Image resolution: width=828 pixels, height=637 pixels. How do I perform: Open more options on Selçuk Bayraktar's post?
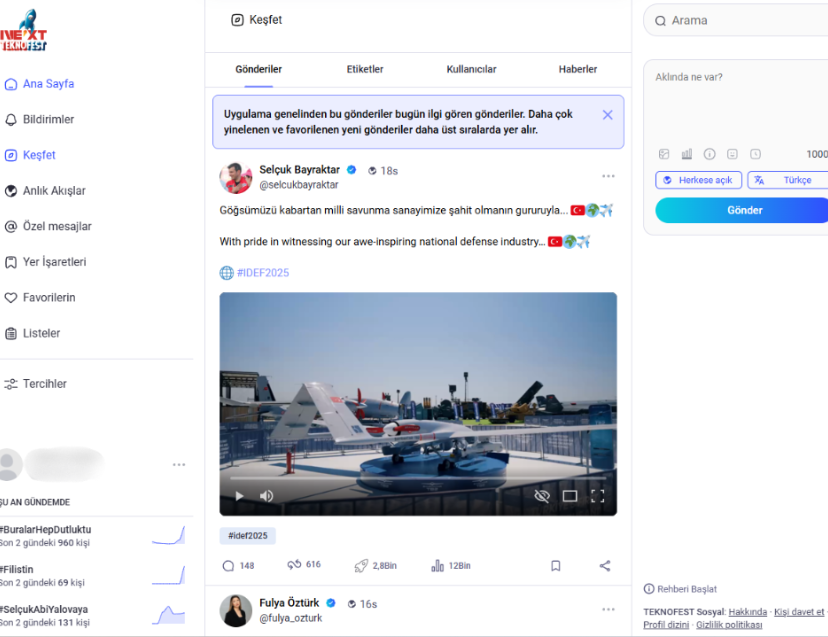608,177
